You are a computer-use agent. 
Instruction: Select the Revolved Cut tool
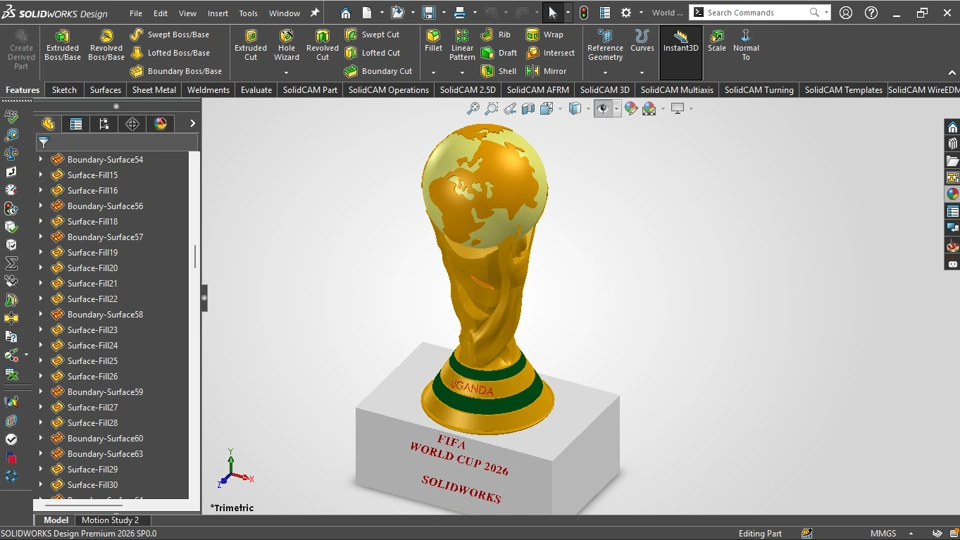[322, 45]
